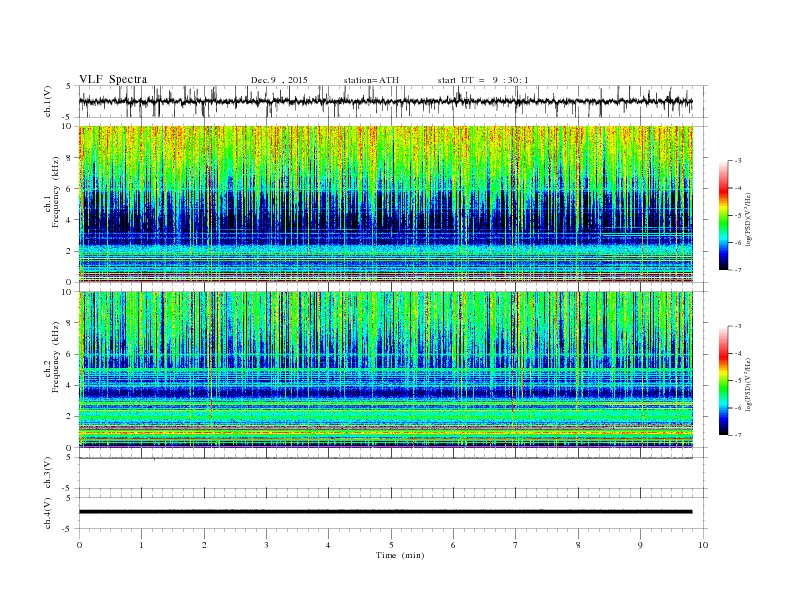792x612 pixels.
Task: Click the 'ch.1(V)' axis label
Action: [x=48, y=101]
